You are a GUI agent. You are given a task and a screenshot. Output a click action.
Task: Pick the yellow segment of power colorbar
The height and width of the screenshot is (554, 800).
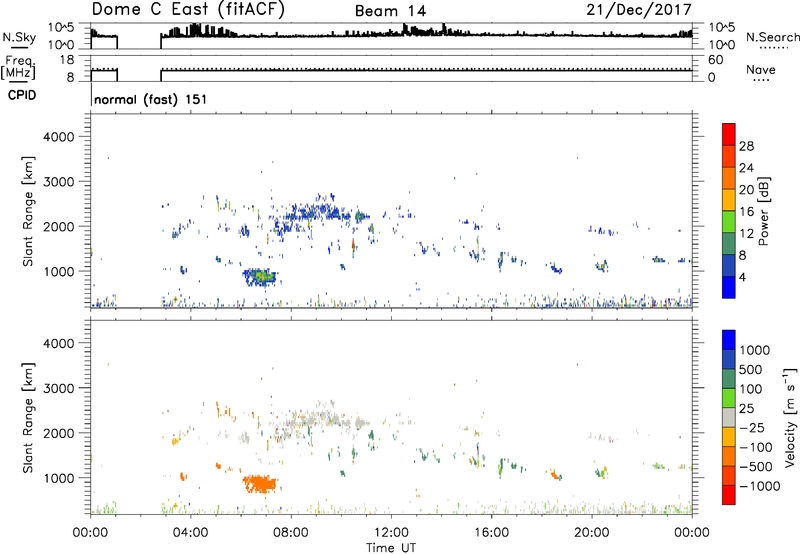729,200
